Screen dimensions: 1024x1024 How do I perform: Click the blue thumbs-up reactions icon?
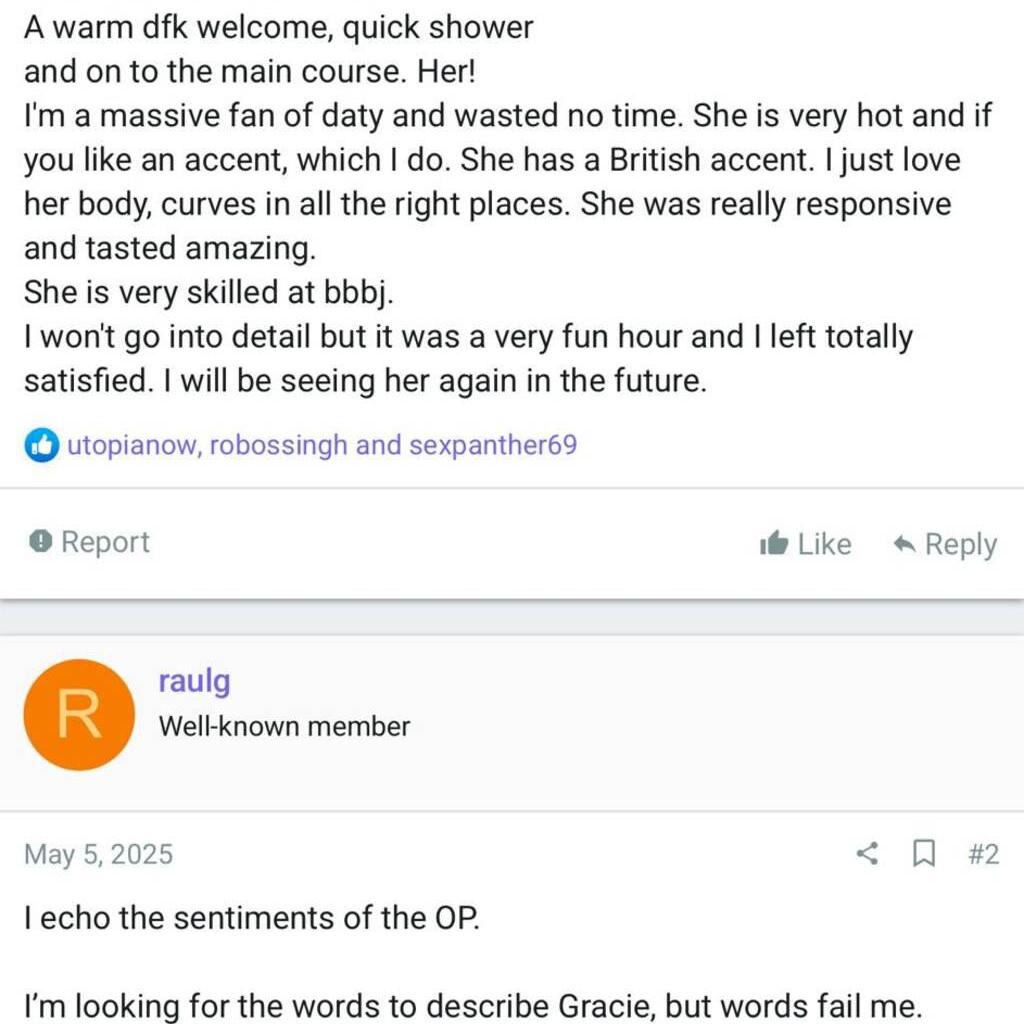coord(41,446)
